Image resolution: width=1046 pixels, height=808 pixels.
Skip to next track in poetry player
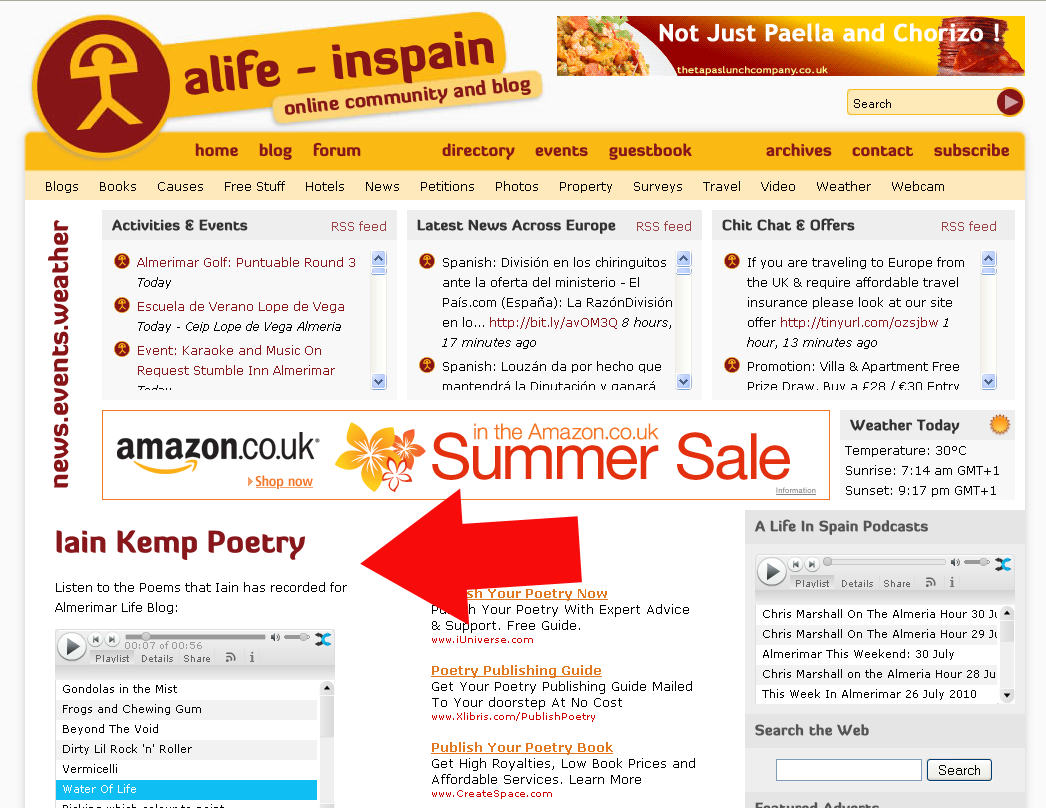(x=112, y=639)
